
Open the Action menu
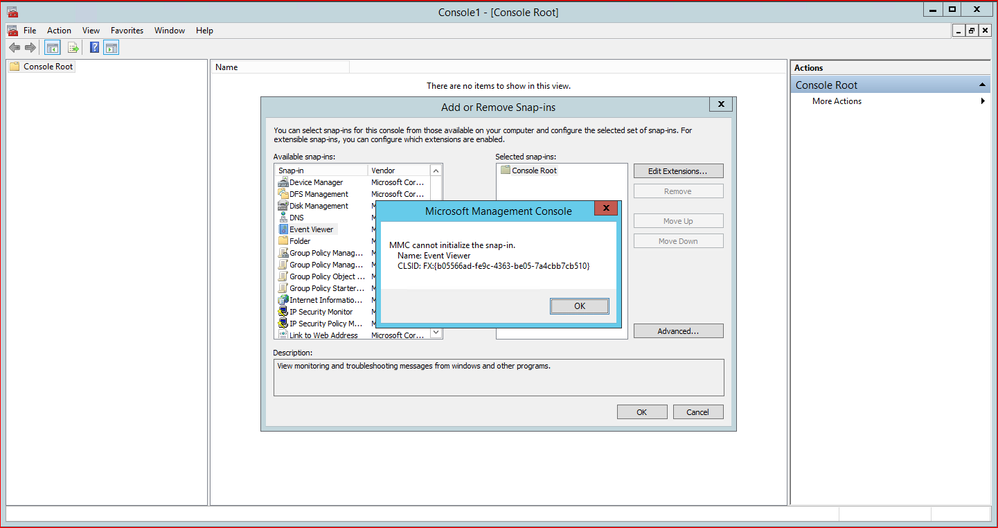pos(59,31)
